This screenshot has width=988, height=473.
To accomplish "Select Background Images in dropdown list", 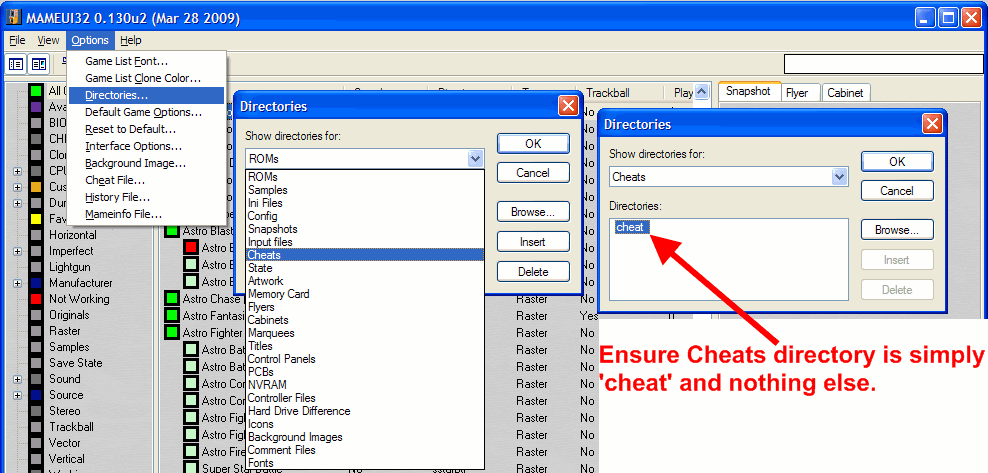I will (365, 437).
